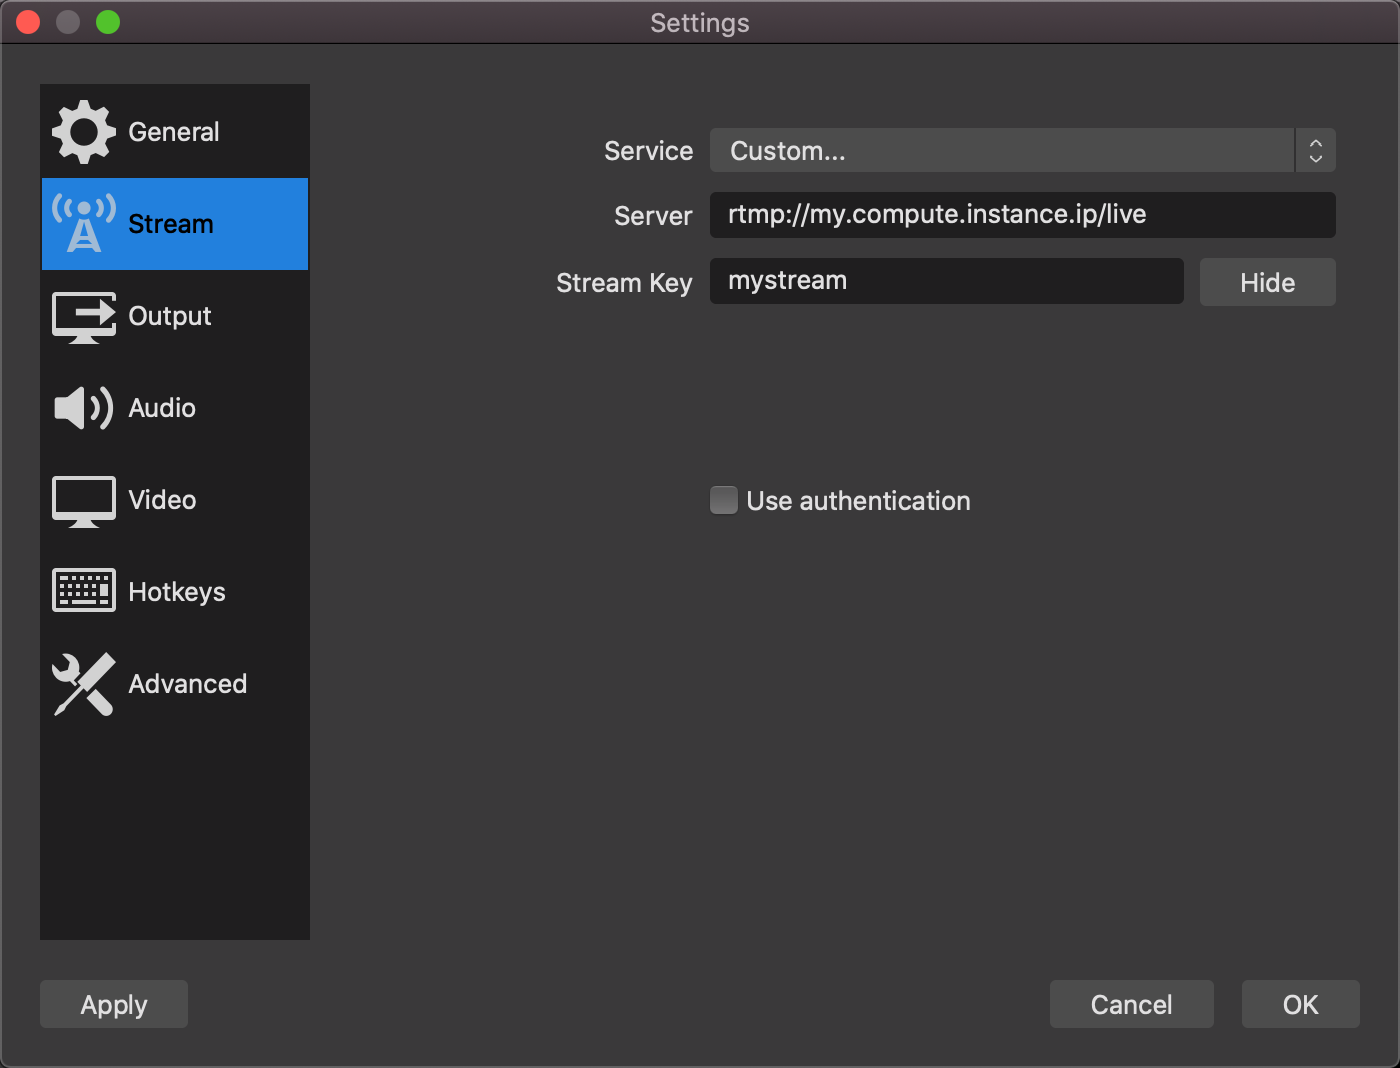1400x1068 pixels.
Task: Click the Advanced wrench and screwdriver icon
Action: [83, 684]
